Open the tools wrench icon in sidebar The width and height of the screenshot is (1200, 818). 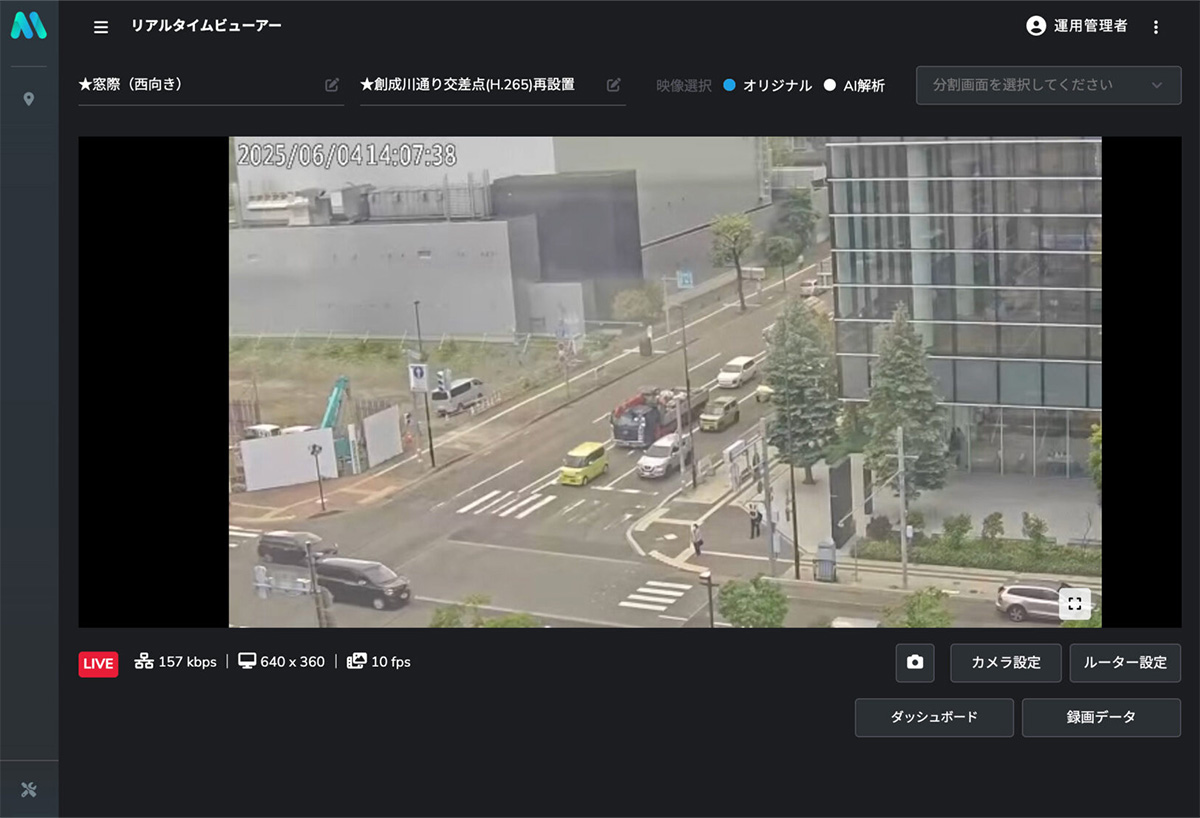pos(29,790)
